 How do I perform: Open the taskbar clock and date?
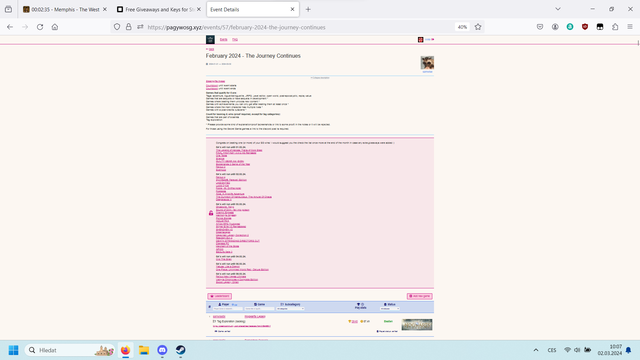click(x=610, y=350)
